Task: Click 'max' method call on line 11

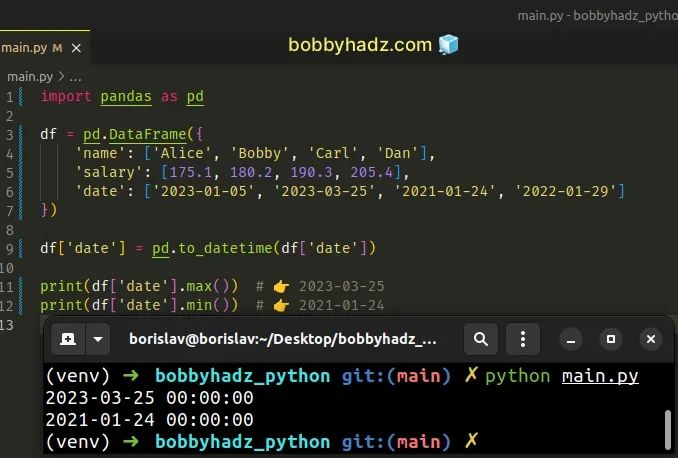Action: click(x=199, y=286)
